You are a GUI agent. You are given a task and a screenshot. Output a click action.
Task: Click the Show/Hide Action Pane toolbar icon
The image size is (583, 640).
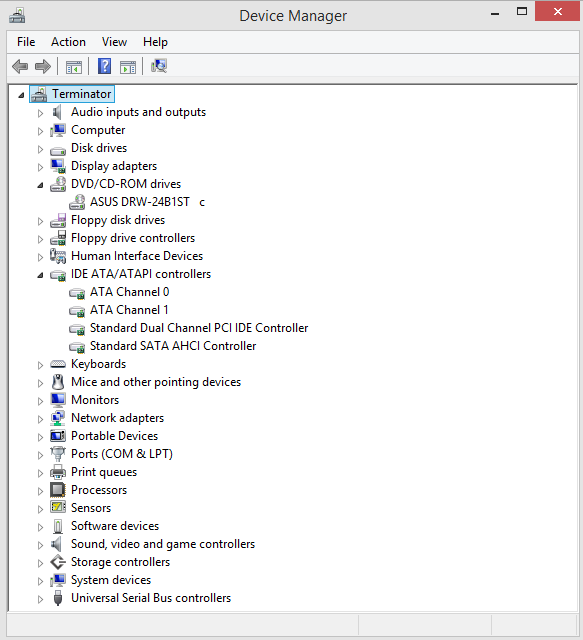[x=128, y=67]
